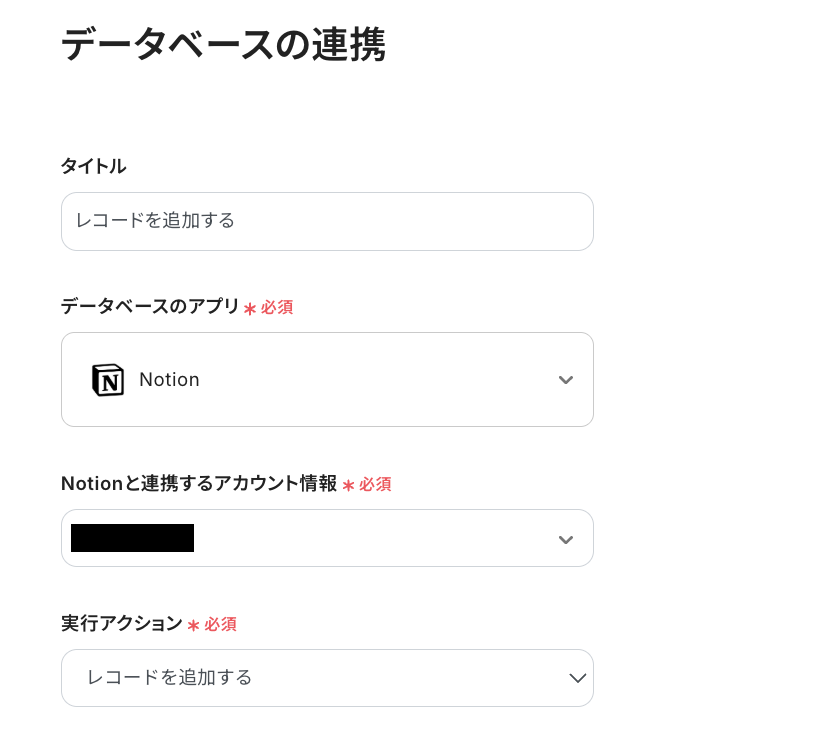Click the タイトル field label
Image resolution: width=834 pixels, height=740 pixels.
(x=93, y=166)
